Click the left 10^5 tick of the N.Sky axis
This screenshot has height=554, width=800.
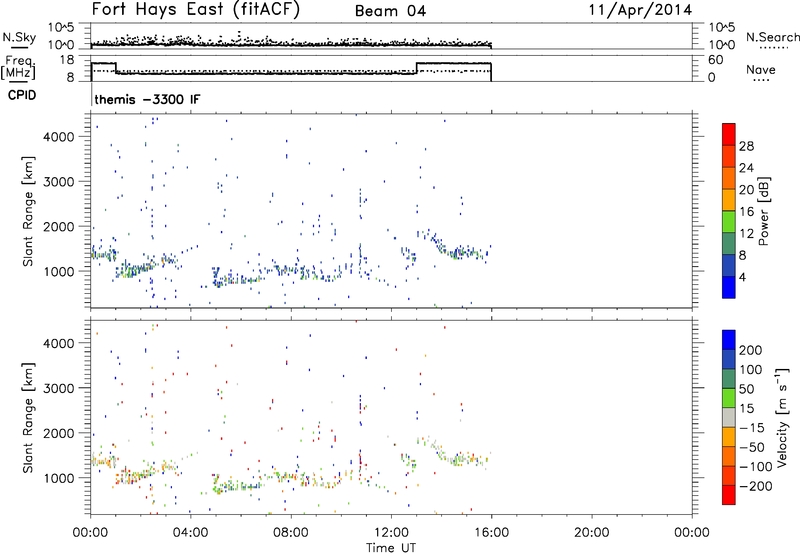coord(61,27)
